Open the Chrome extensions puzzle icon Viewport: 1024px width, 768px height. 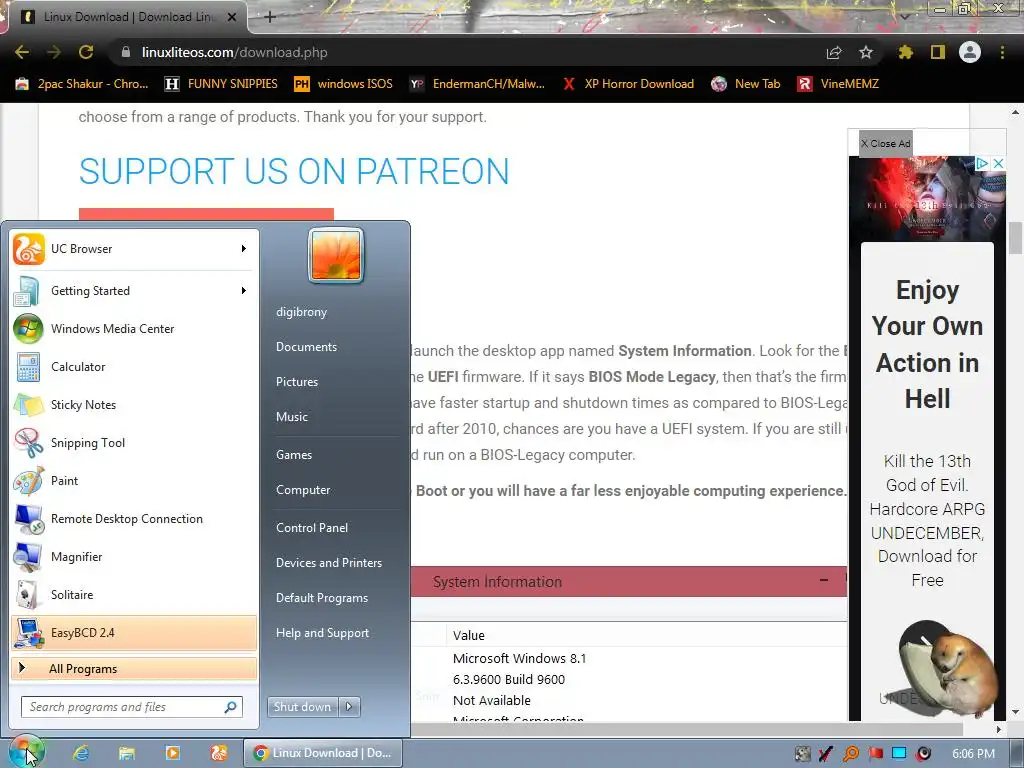point(905,52)
